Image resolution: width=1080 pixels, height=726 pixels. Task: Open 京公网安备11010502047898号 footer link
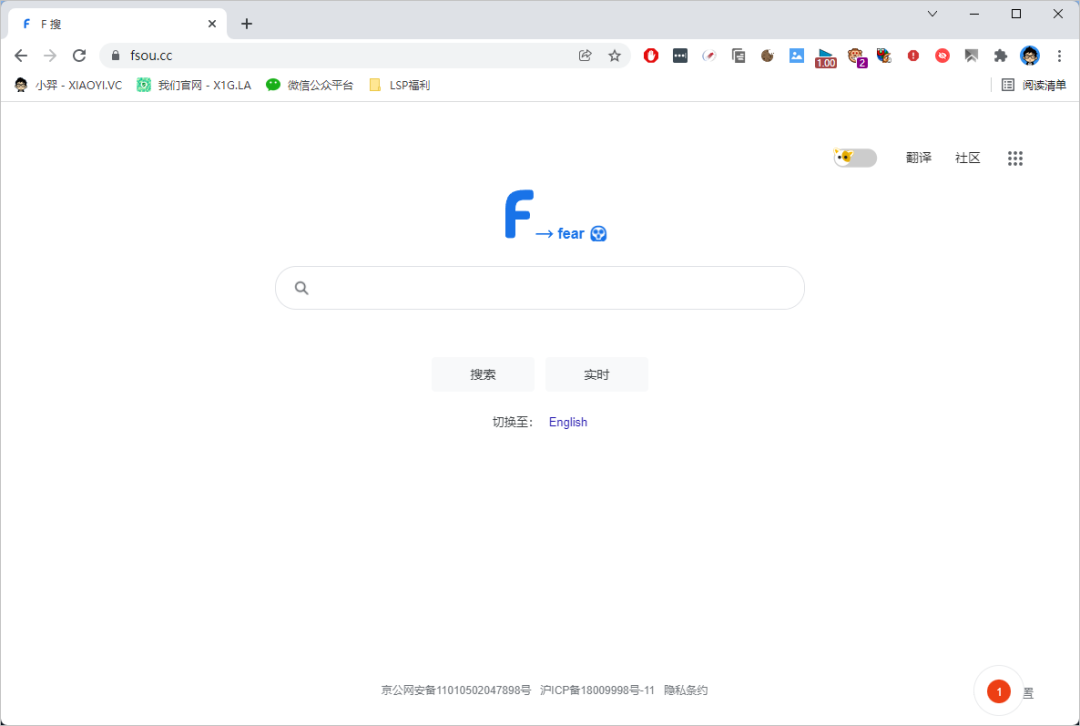click(x=456, y=690)
